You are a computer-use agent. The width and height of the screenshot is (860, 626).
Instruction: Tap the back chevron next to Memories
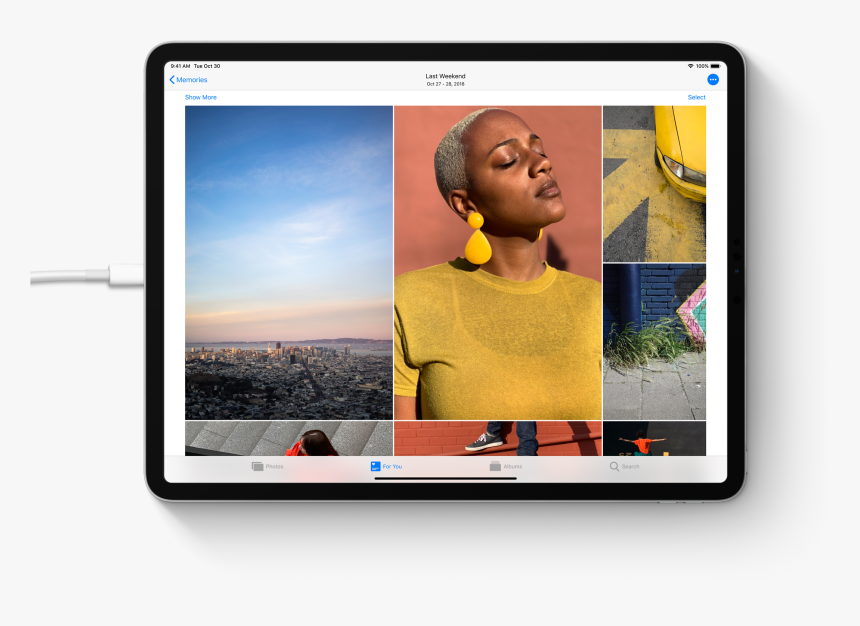pyautogui.click(x=172, y=78)
